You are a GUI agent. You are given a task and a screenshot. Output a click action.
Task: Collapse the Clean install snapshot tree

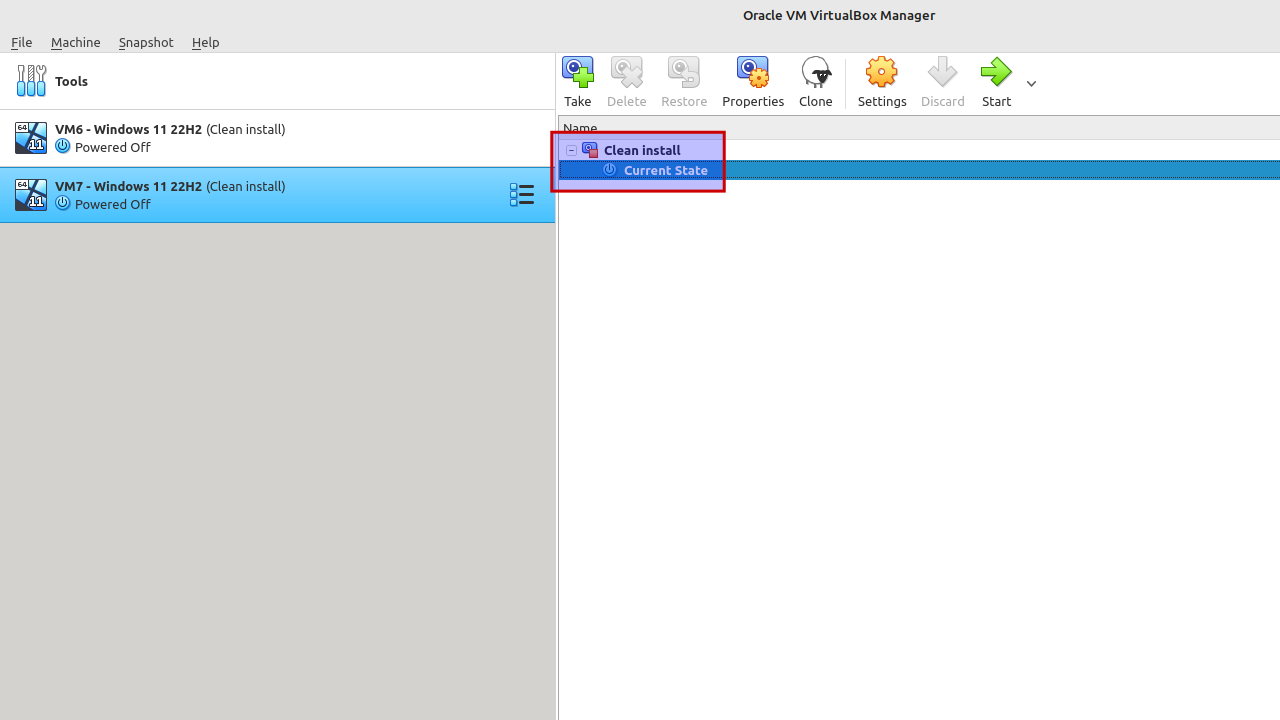click(x=571, y=150)
